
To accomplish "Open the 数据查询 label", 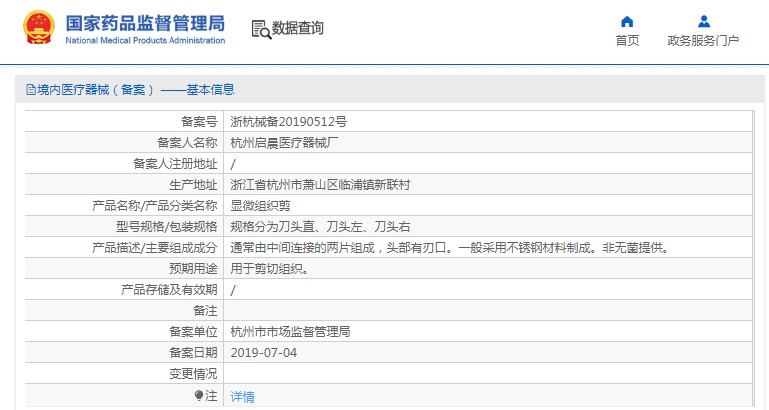I will tap(298, 28).
